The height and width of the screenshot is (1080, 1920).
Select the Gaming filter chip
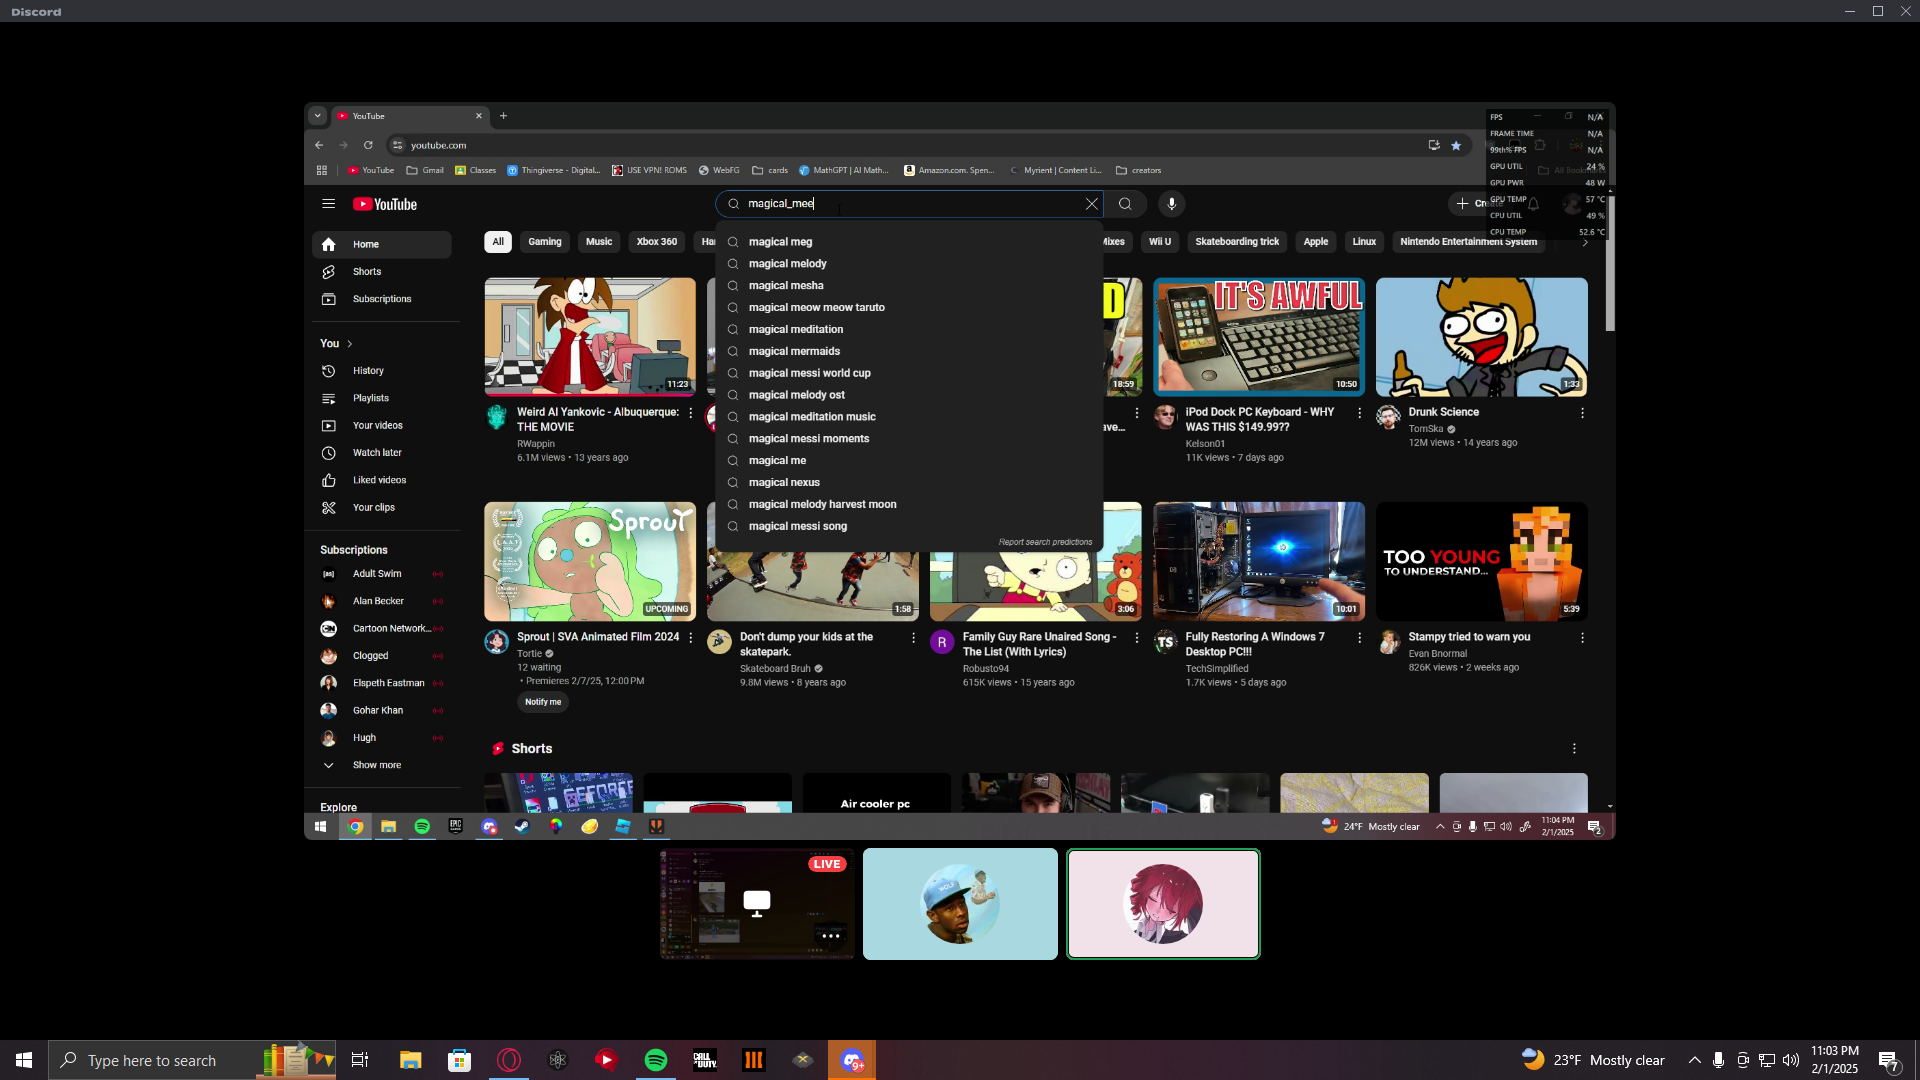click(544, 242)
